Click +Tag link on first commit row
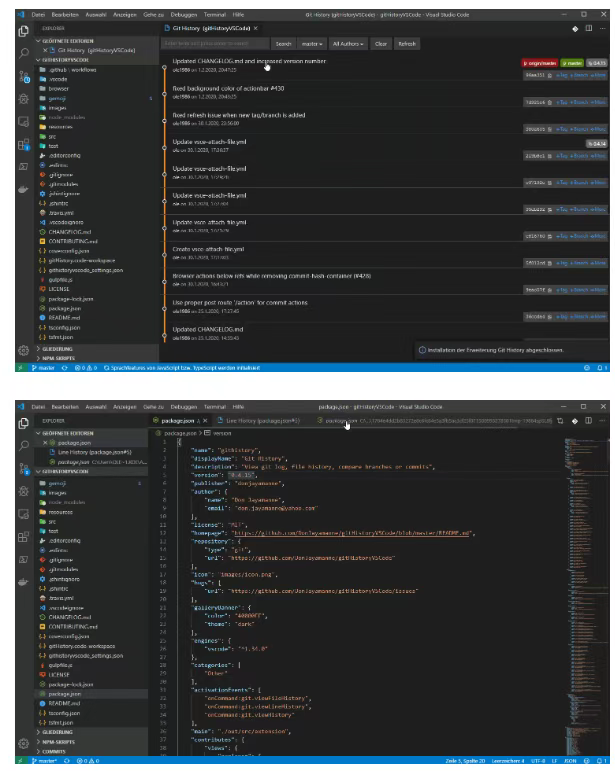 (561, 76)
